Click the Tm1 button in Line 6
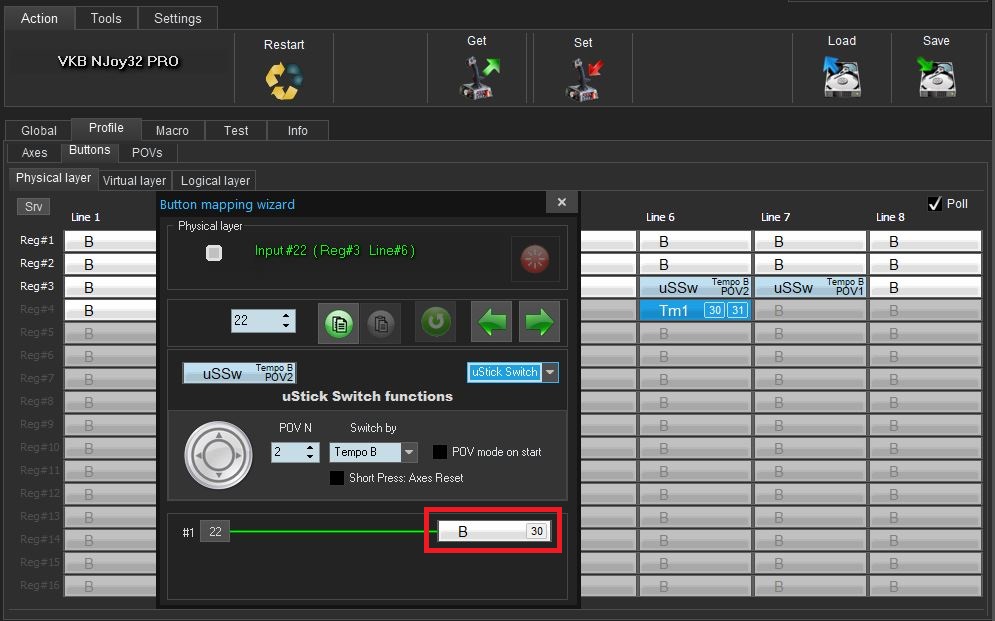This screenshot has height=621, width=995. tap(674, 311)
